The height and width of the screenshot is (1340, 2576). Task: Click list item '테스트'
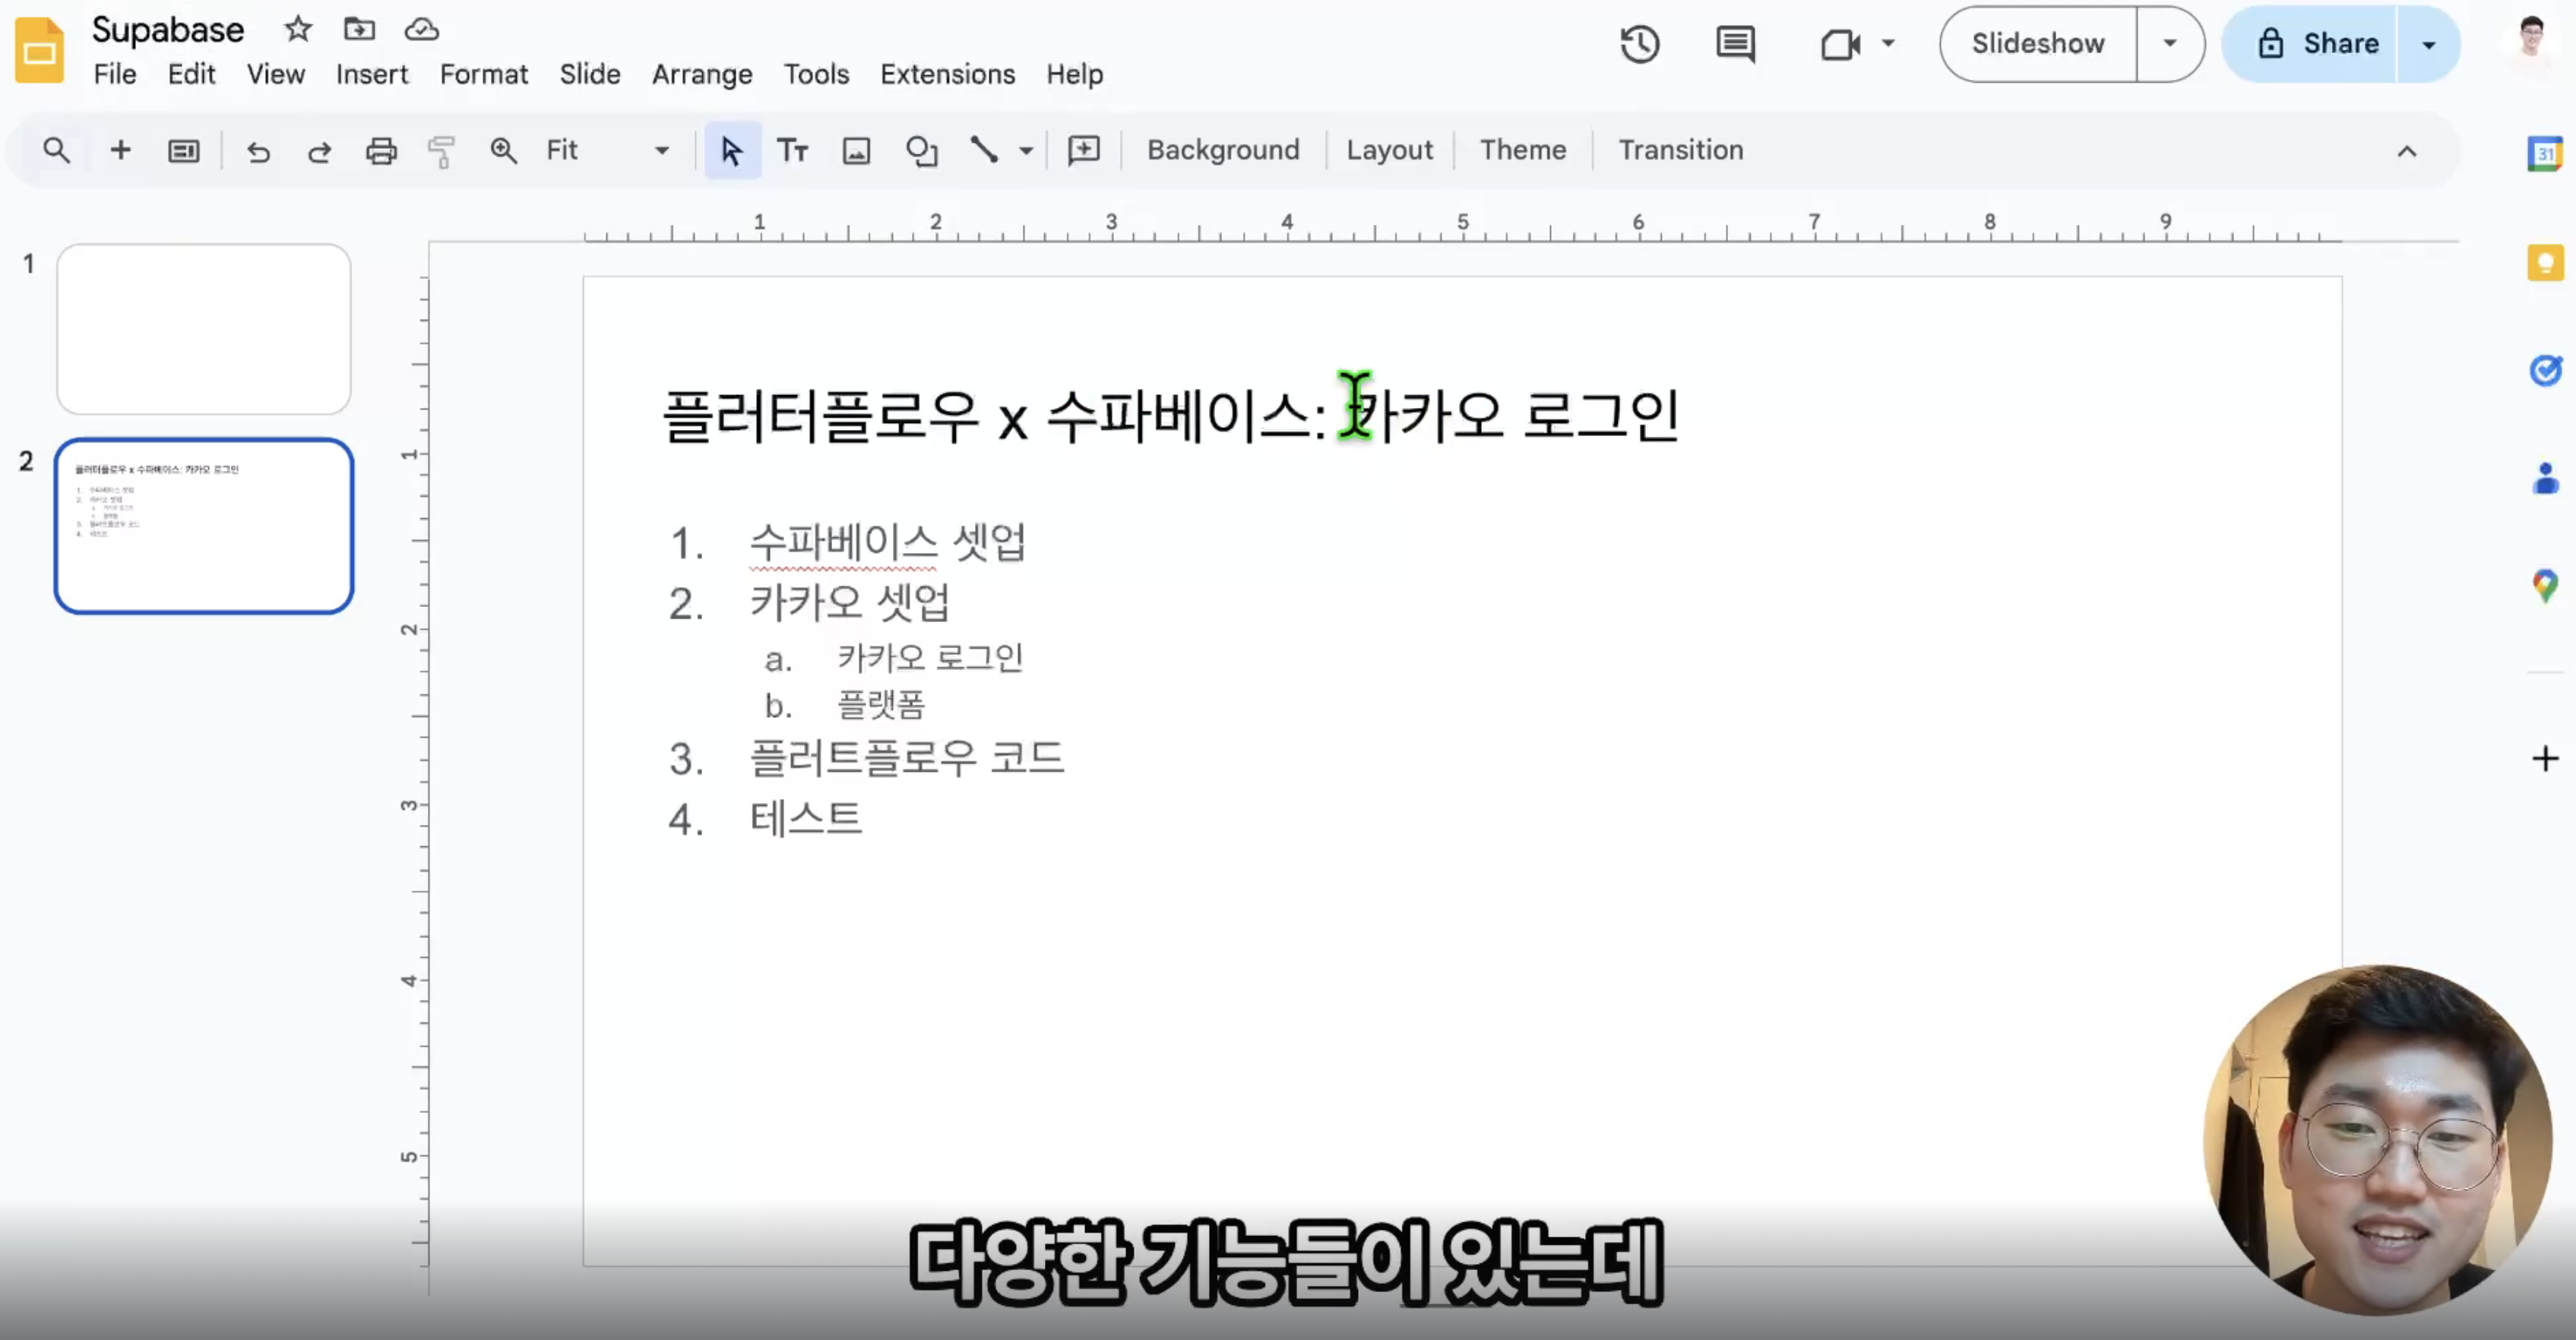click(806, 819)
